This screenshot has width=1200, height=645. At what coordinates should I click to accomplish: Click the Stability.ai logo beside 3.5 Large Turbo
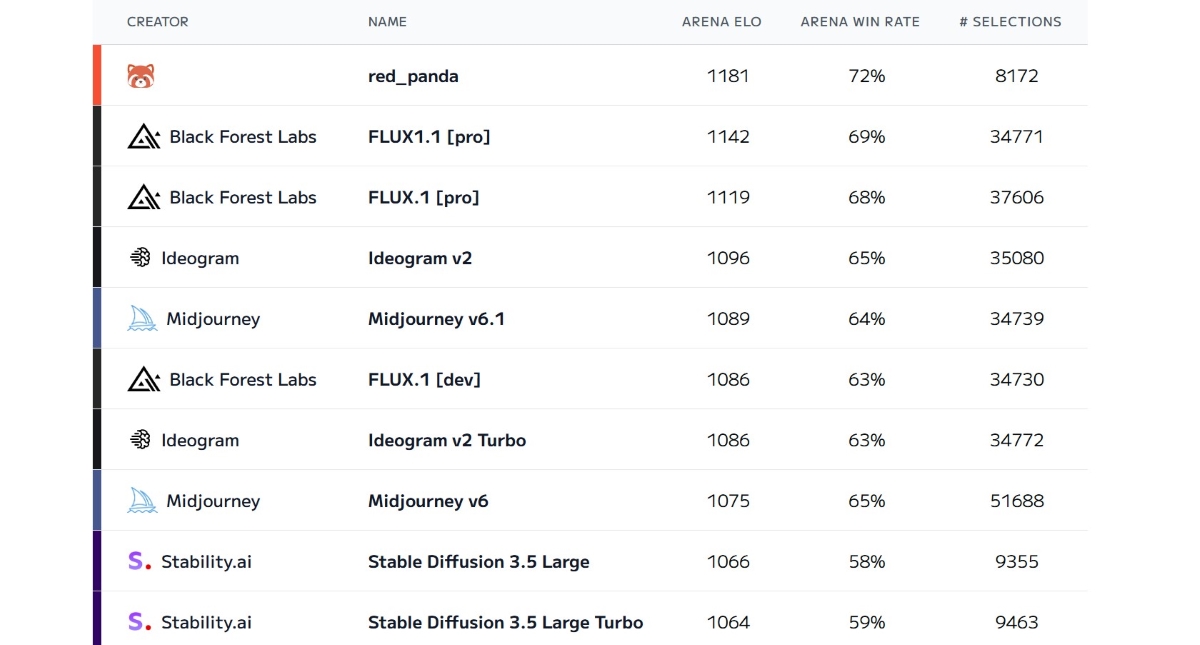tap(139, 622)
